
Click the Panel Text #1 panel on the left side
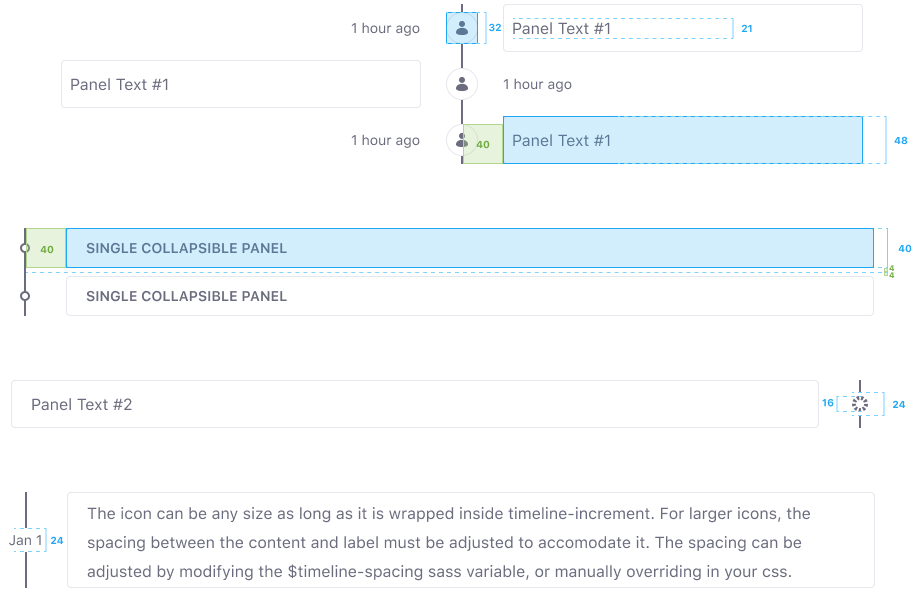pyautogui.click(x=241, y=84)
